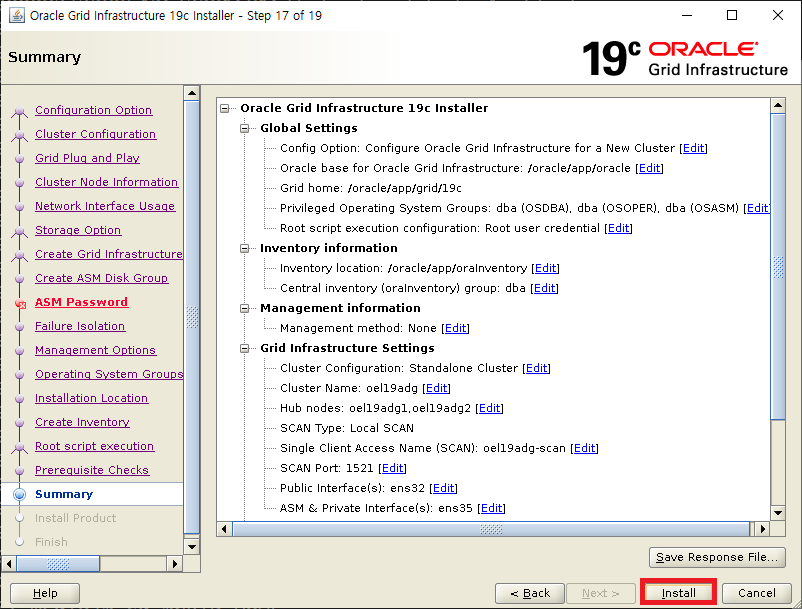Open the ASM Password step
The image size is (802, 609).
pos(81,302)
